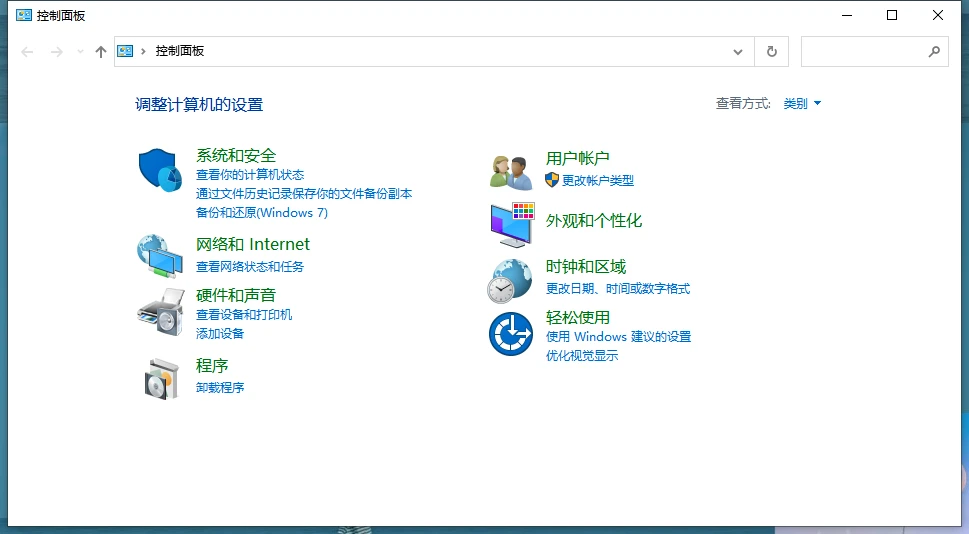Open 备份和还原(Windows 7) link
969x534 pixels.
262,213
